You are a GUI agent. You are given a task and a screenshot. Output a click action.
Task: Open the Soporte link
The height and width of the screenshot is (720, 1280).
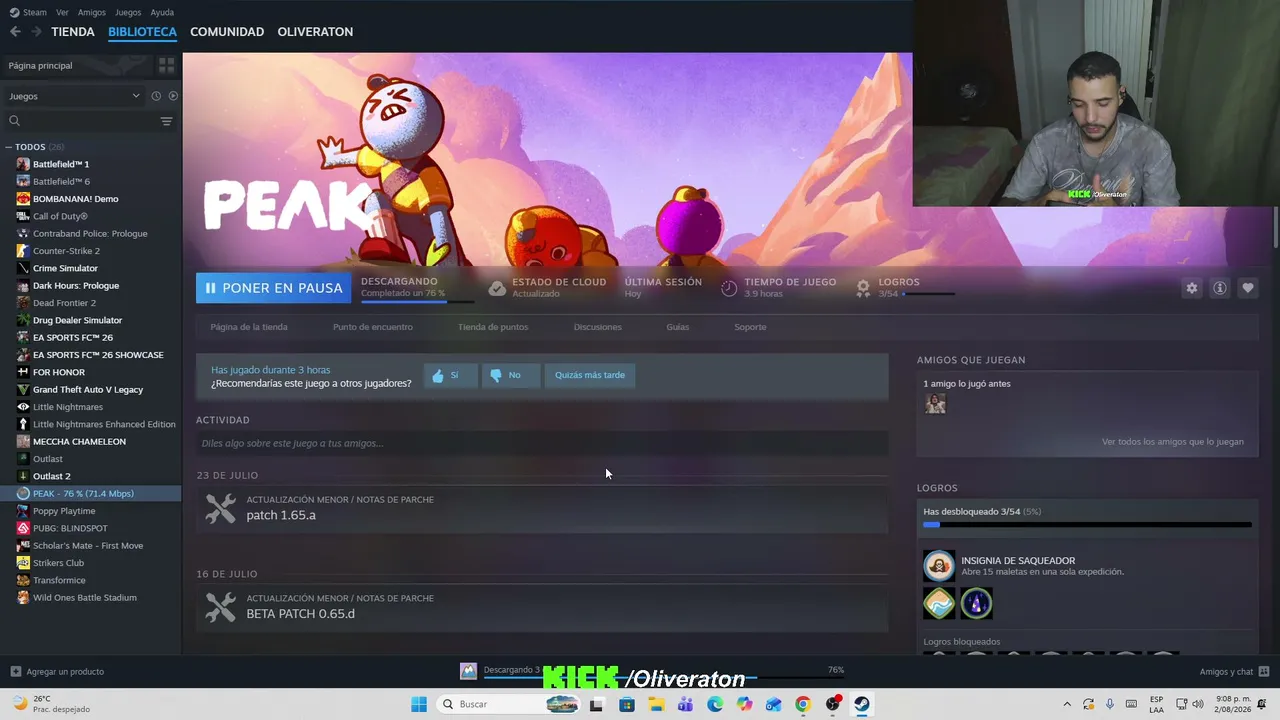[x=750, y=327]
